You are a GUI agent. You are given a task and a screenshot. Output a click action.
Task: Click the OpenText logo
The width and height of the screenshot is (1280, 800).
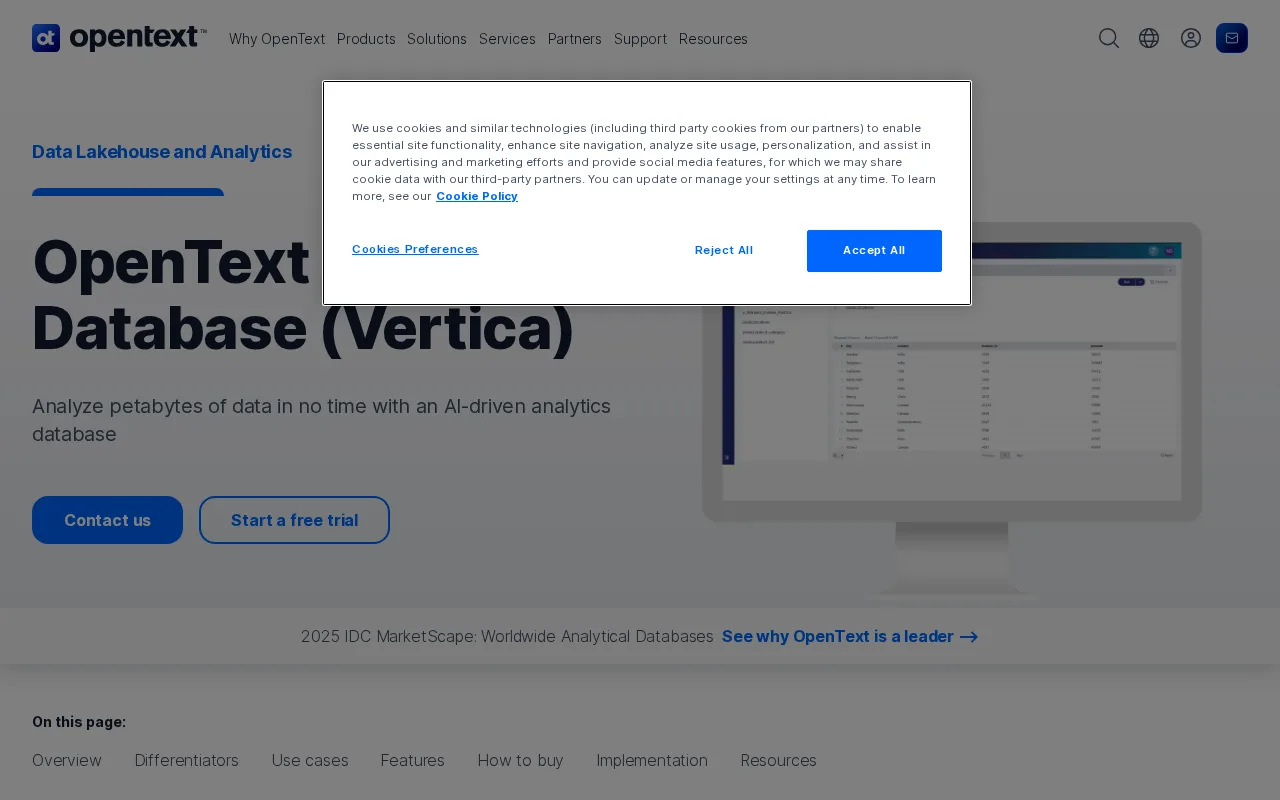119,38
